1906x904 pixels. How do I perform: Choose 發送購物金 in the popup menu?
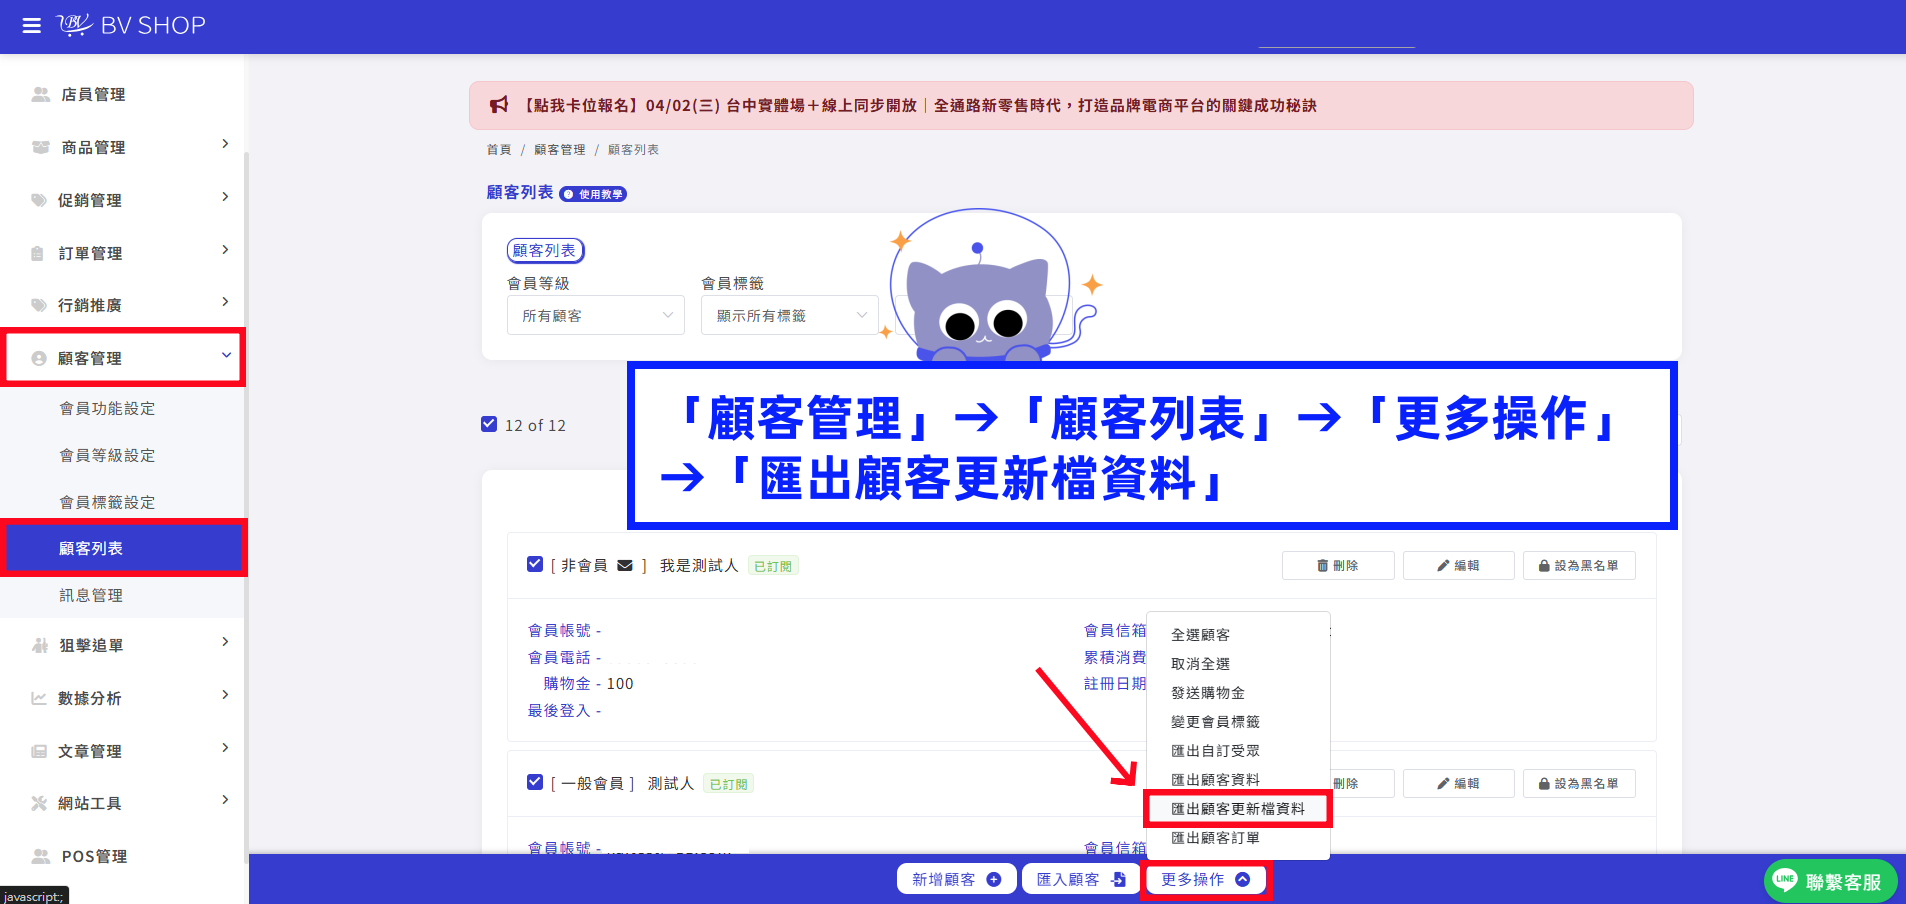tap(1207, 693)
